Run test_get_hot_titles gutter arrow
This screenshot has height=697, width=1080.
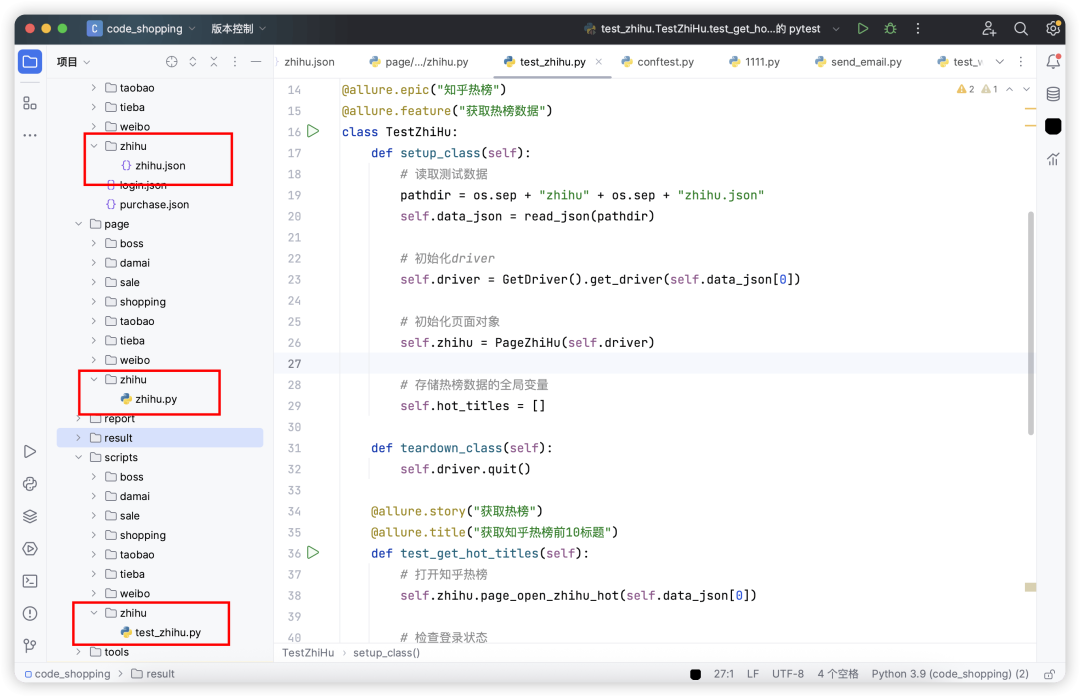(313, 552)
